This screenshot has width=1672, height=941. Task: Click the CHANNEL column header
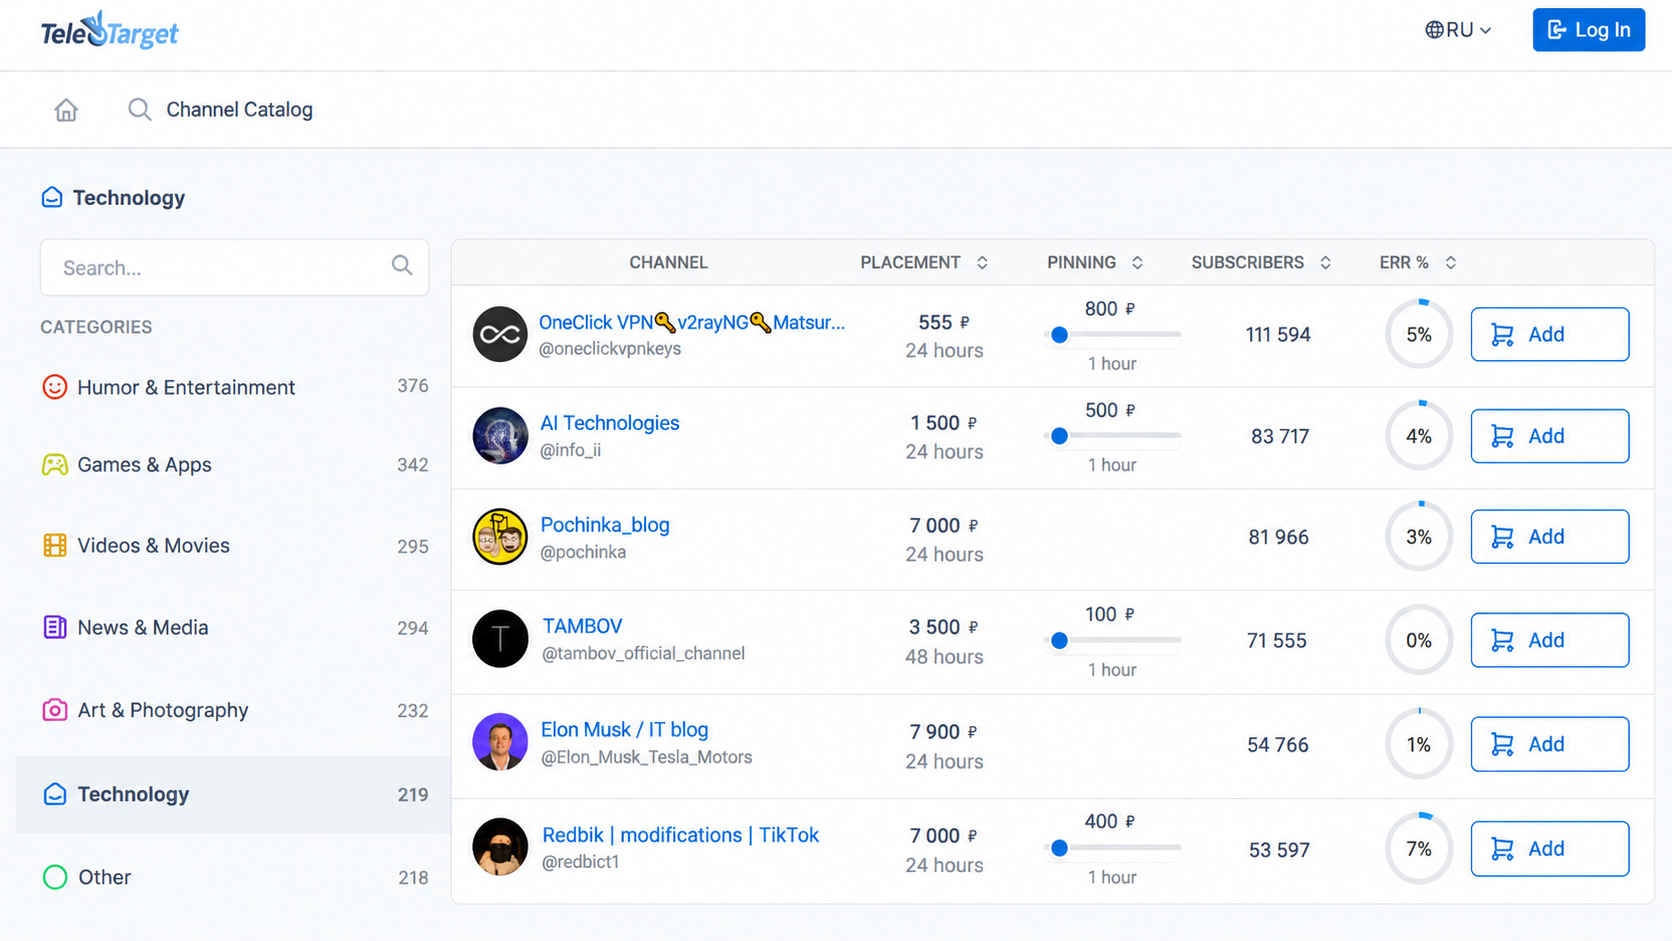(668, 262)
